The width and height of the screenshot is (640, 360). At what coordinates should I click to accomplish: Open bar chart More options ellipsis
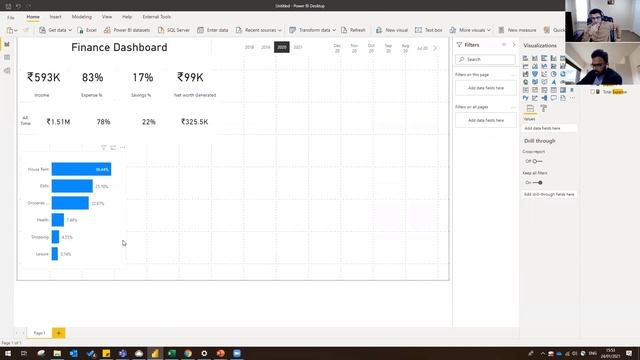click(x=122, y=147)
